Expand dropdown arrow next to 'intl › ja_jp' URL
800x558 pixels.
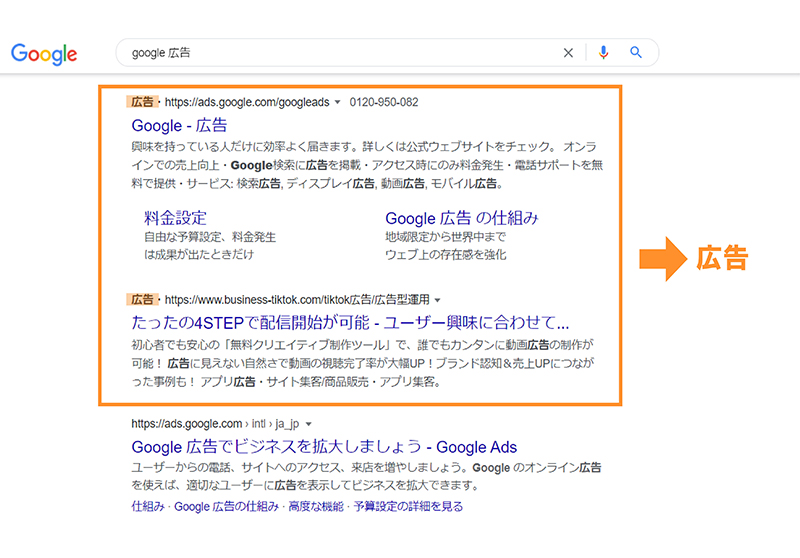308,424
